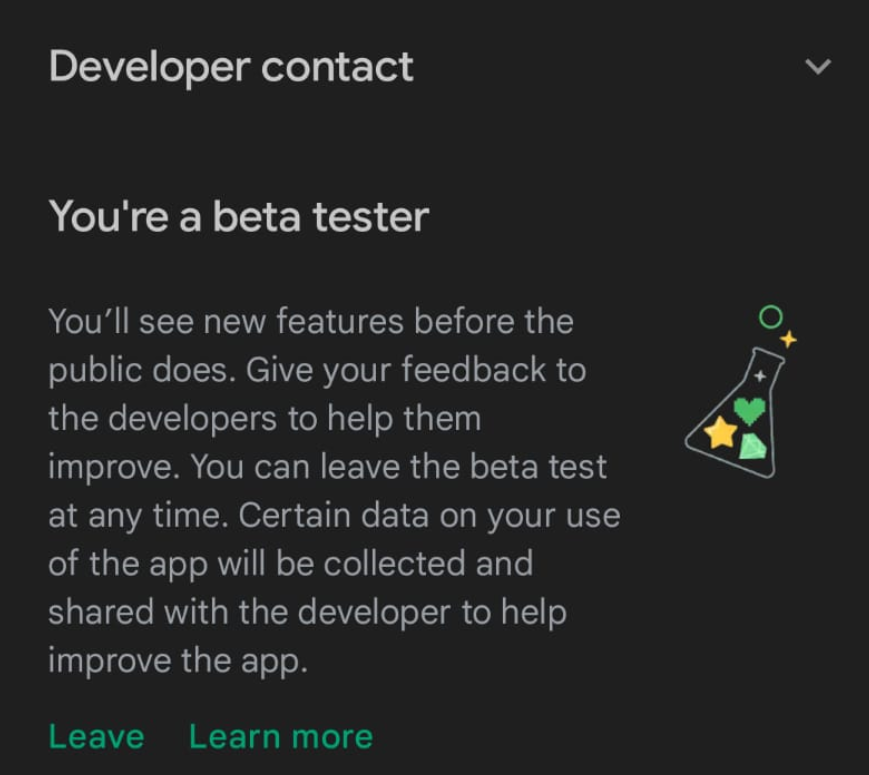The width and height of the screenshot is (869, 775).
Task: Leave the beta program
Action: [96, 737]
